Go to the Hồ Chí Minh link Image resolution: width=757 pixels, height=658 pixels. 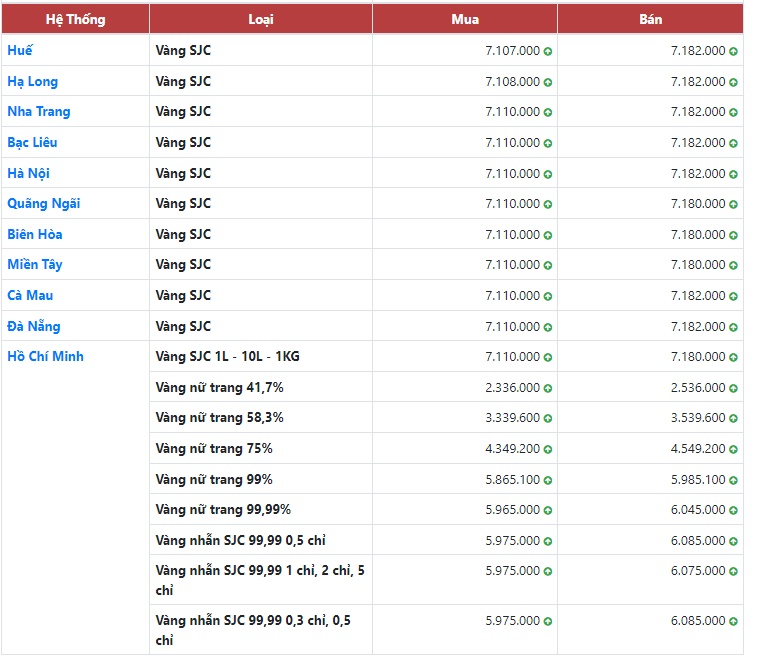45,356
